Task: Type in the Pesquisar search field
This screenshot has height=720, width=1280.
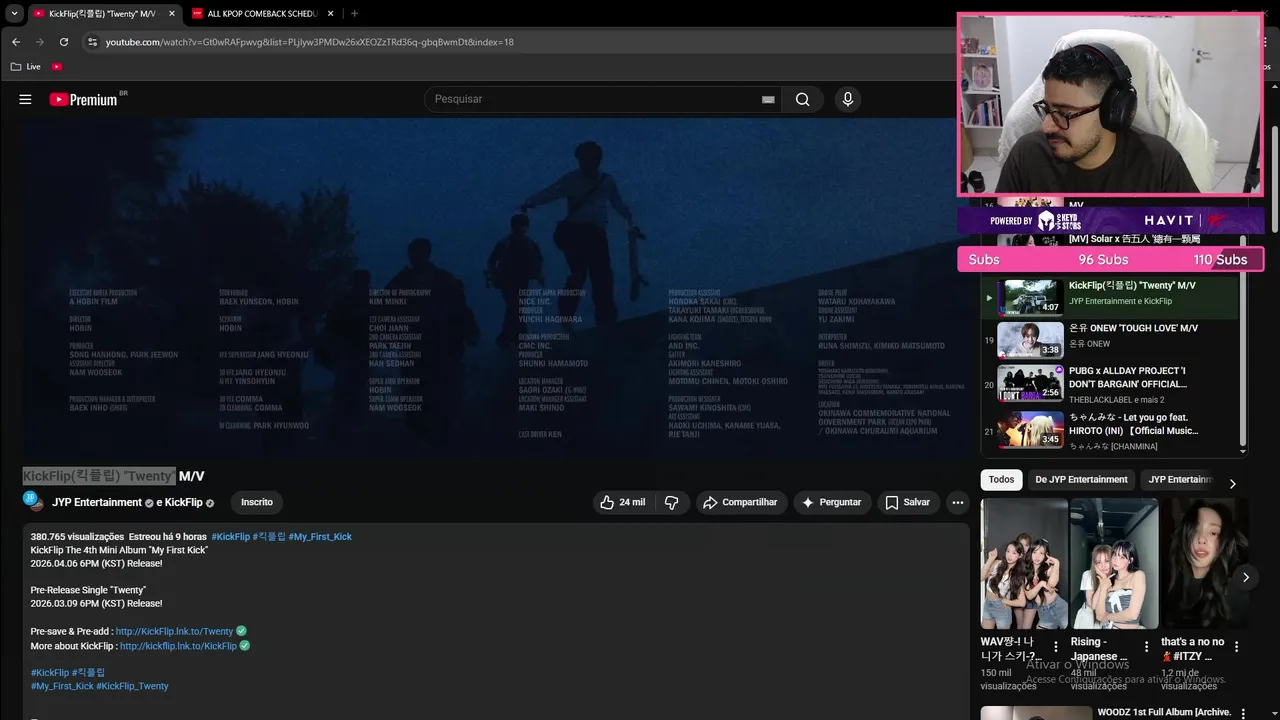Action: pyautogui.click(x=595, y=99)
